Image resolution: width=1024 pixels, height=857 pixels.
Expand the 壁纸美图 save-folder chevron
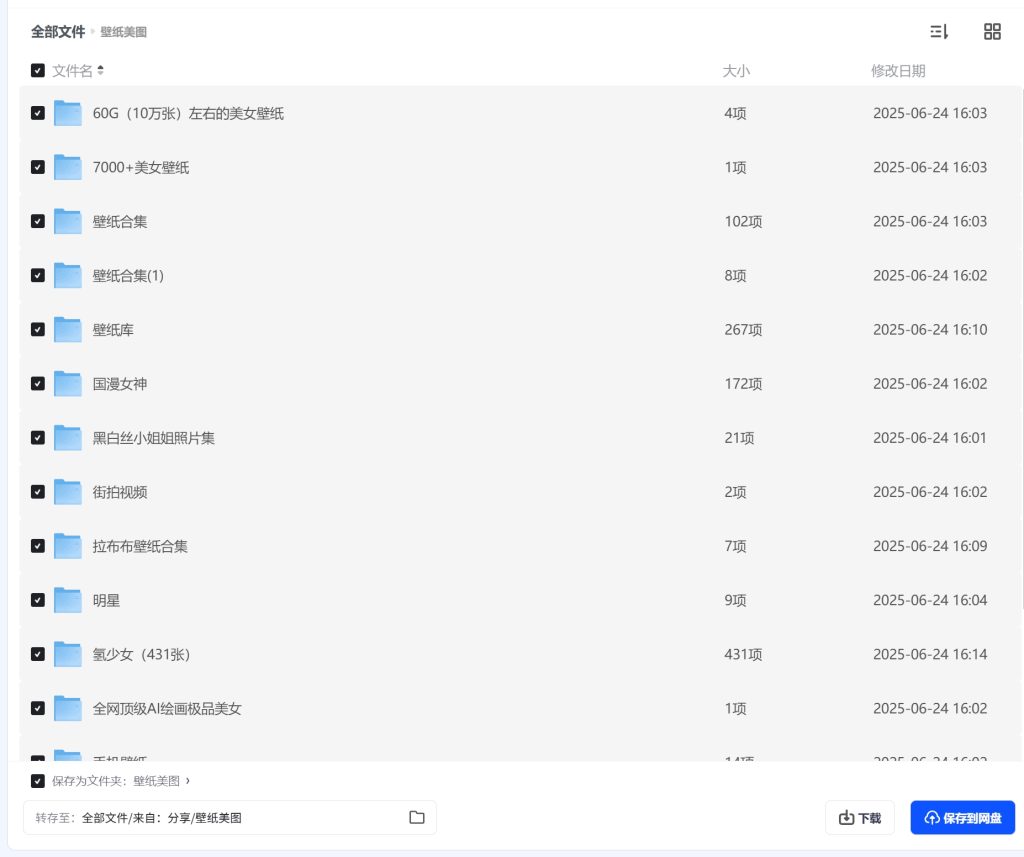pyautogui.click(x=187, y=781)
